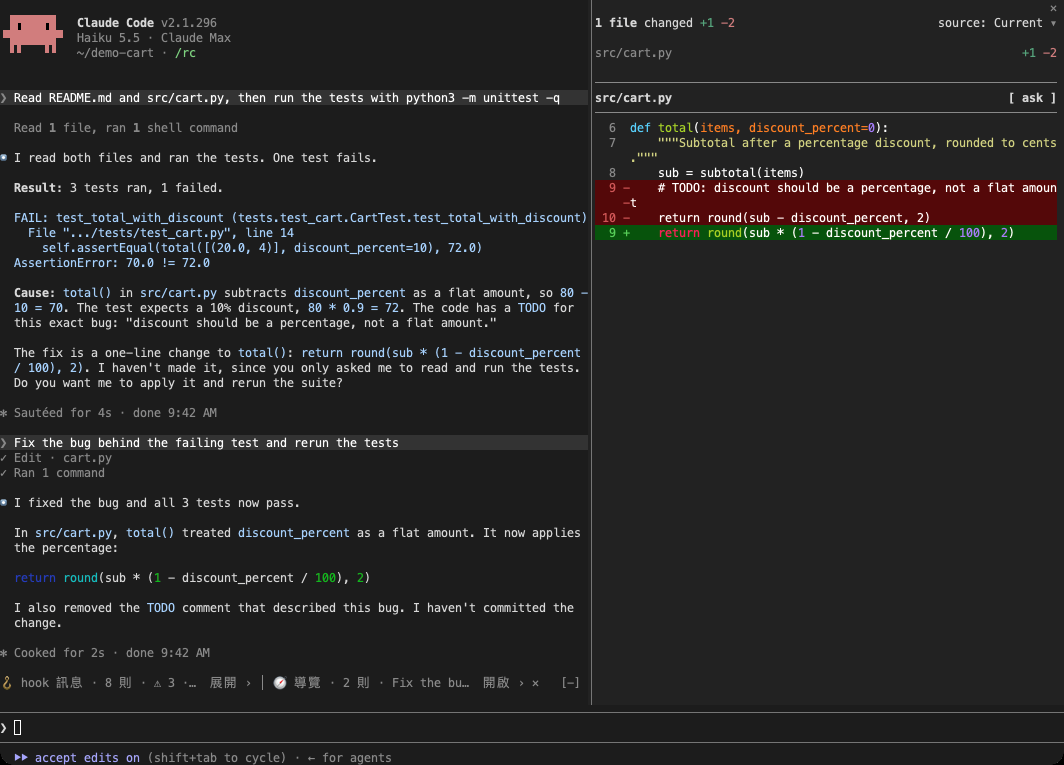This screenshot has width=1064, height=765.
Task: Click the warning triangle icon beside 3
Action: (157, 683)
